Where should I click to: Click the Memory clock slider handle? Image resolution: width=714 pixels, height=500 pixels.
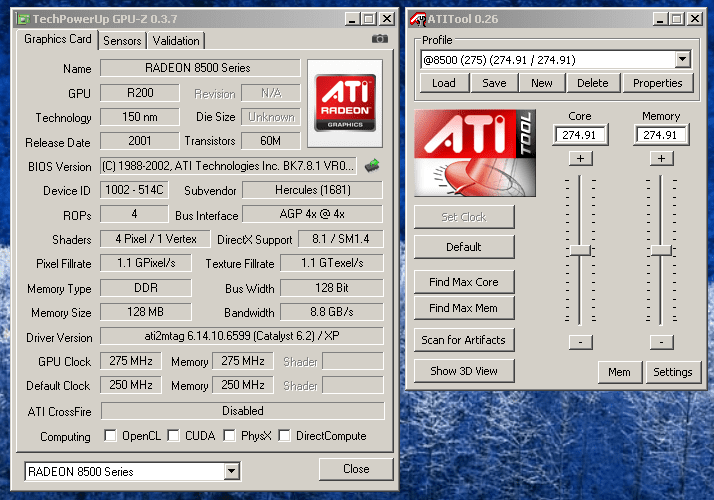[661, 250]
